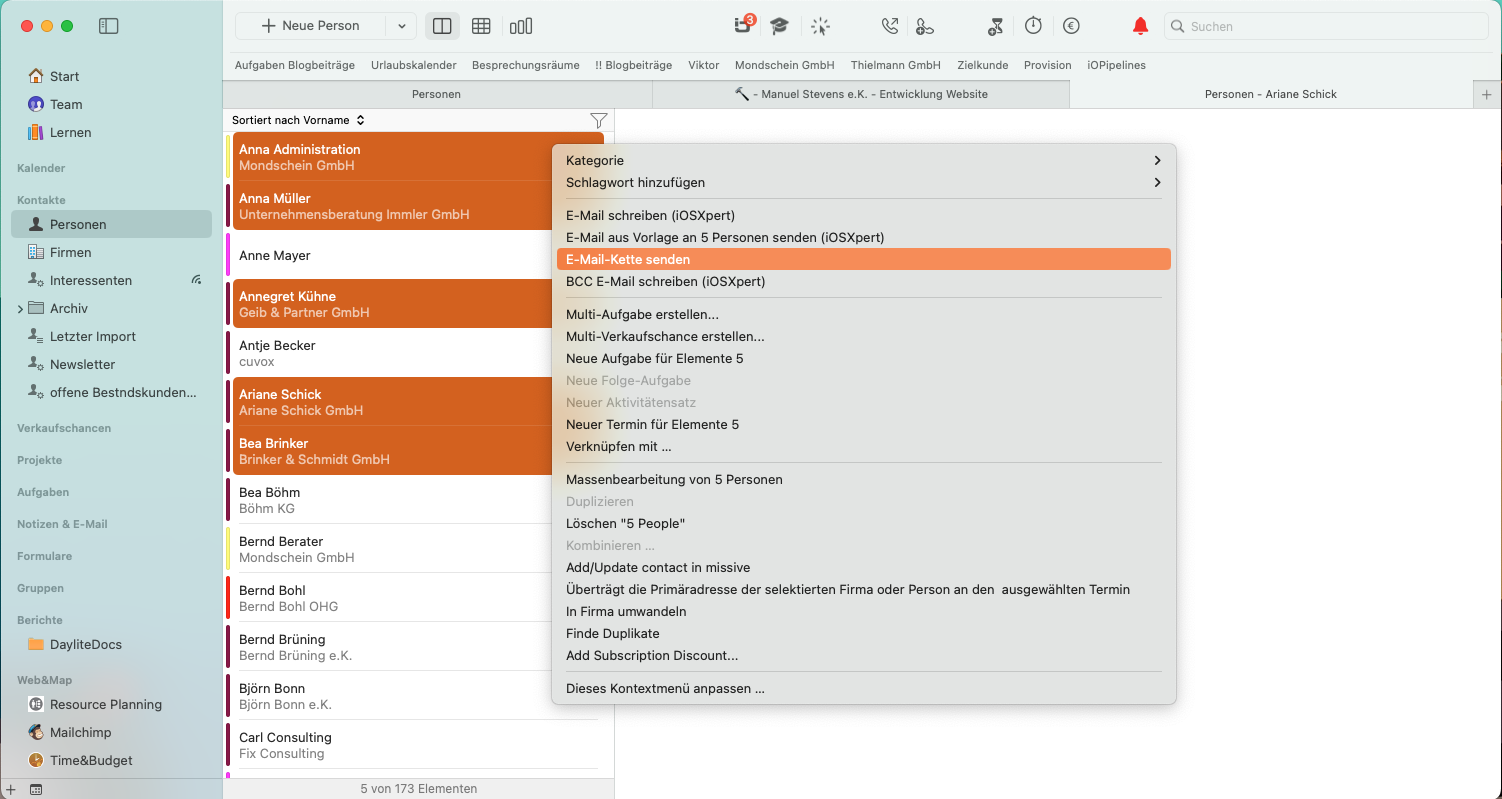Open the filter funnel above person list
The width and height of the screenshot is (1502, 799).
[598, 120]
